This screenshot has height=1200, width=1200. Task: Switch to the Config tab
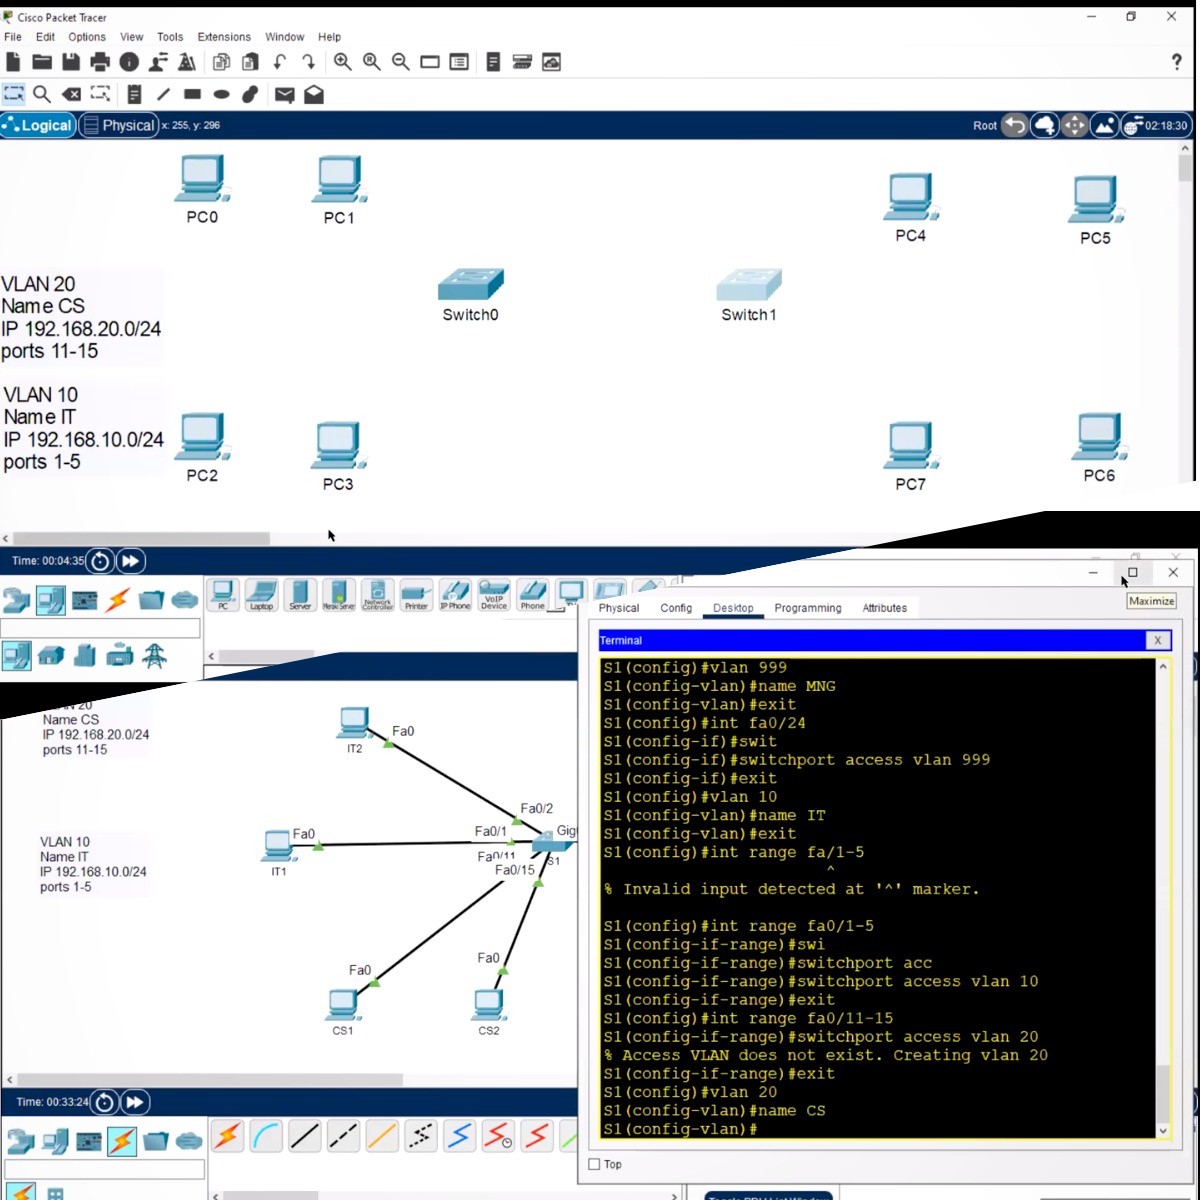tap(676, 608)
